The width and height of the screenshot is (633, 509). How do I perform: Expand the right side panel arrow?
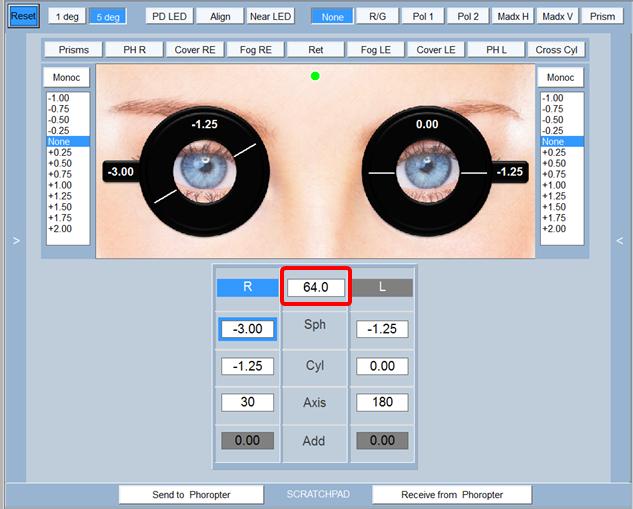pos(619,240)
